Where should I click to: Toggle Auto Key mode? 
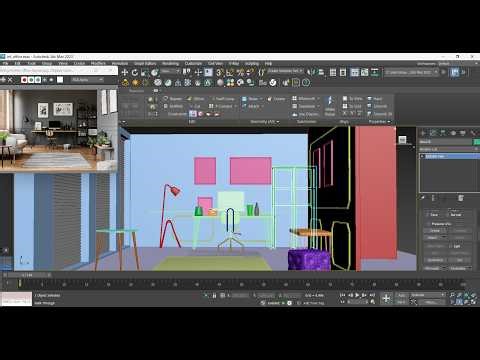point(402,295)
